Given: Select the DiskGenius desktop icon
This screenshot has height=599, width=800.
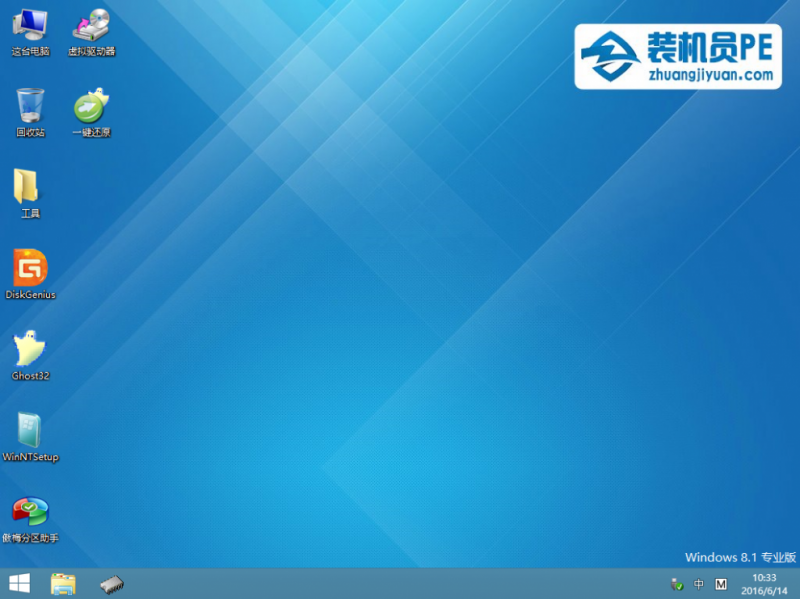Looking at the screenshot, I should pos(30,272).
